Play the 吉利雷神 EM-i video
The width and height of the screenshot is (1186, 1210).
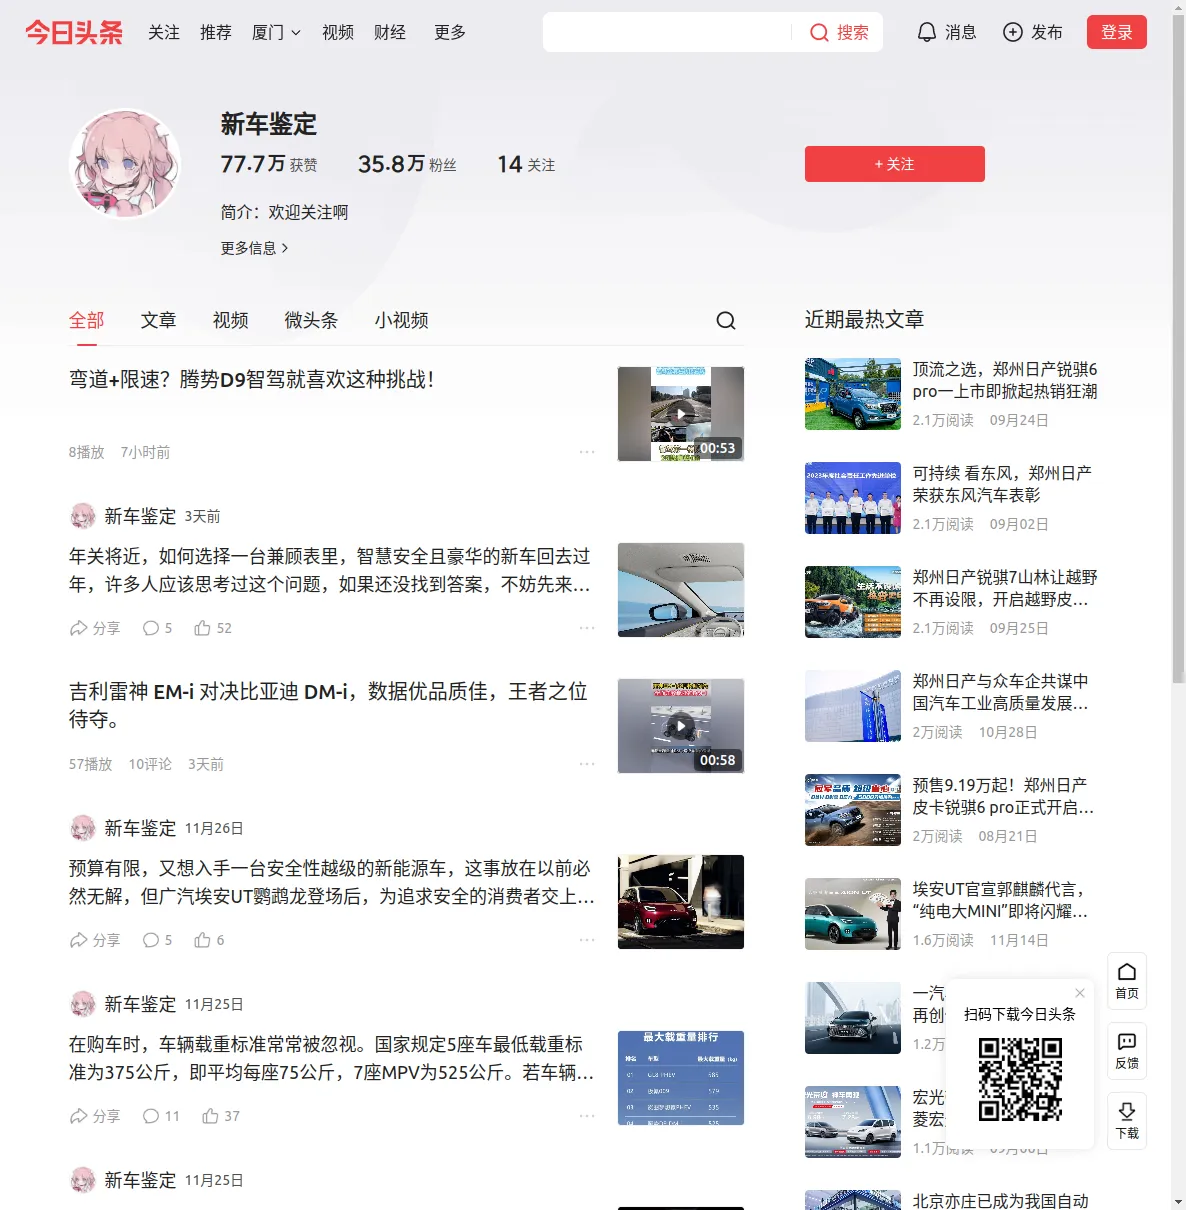(681, 726)
